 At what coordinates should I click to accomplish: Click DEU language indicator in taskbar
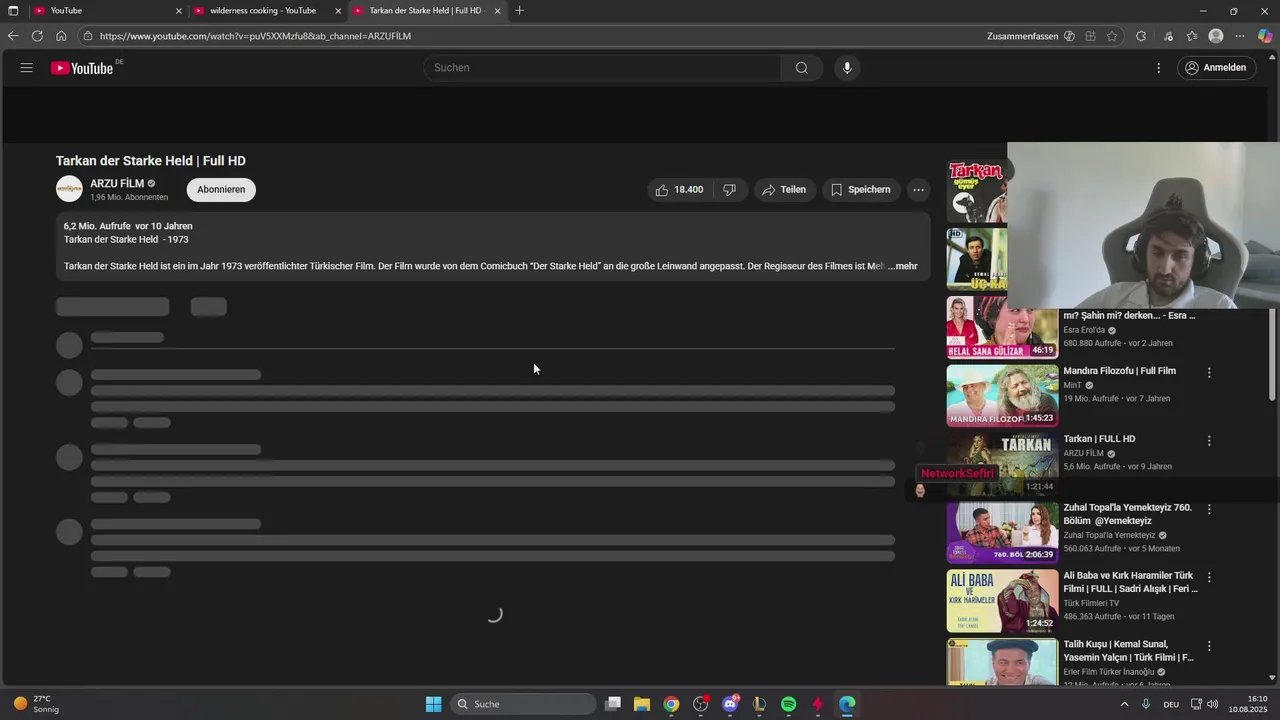coord(1171,704)
